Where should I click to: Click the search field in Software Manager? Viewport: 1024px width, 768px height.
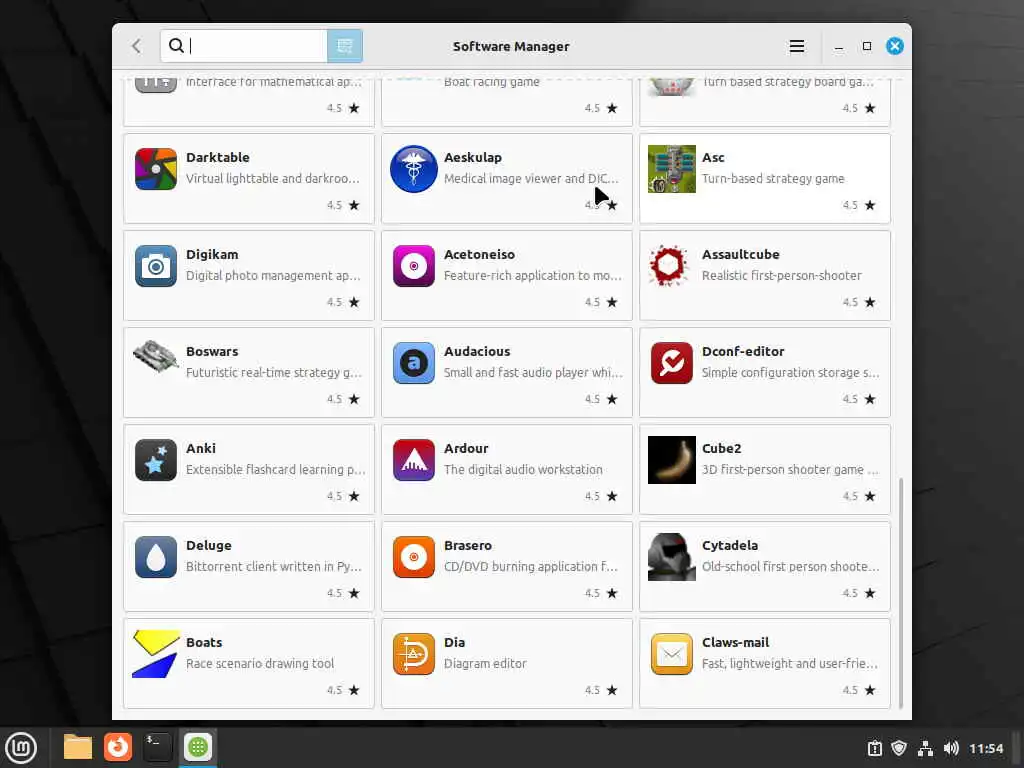(244, 46)
